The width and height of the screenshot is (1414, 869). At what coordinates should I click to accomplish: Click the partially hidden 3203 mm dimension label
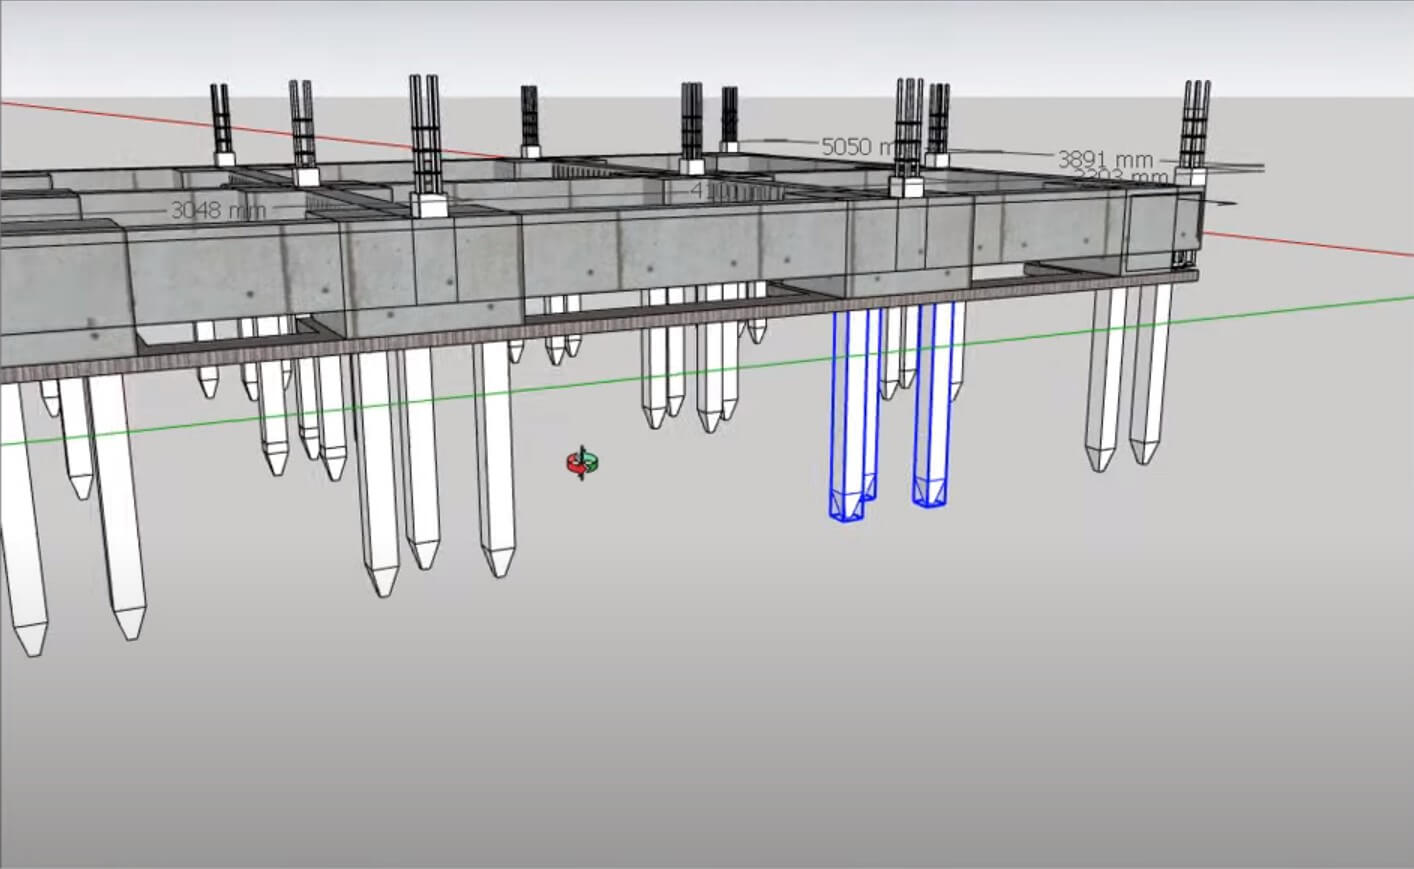point(1120,177)
